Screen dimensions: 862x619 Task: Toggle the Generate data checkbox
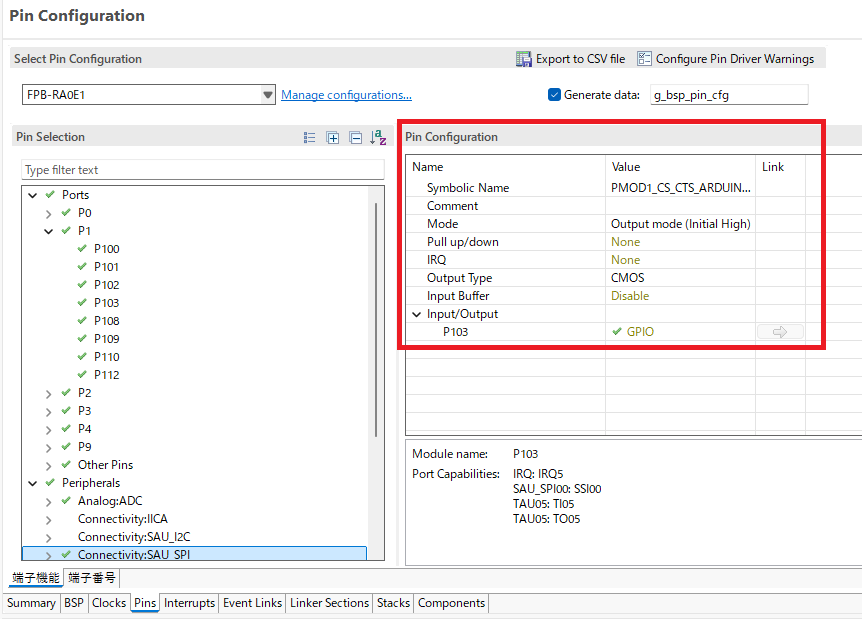(x=555, y=95)
